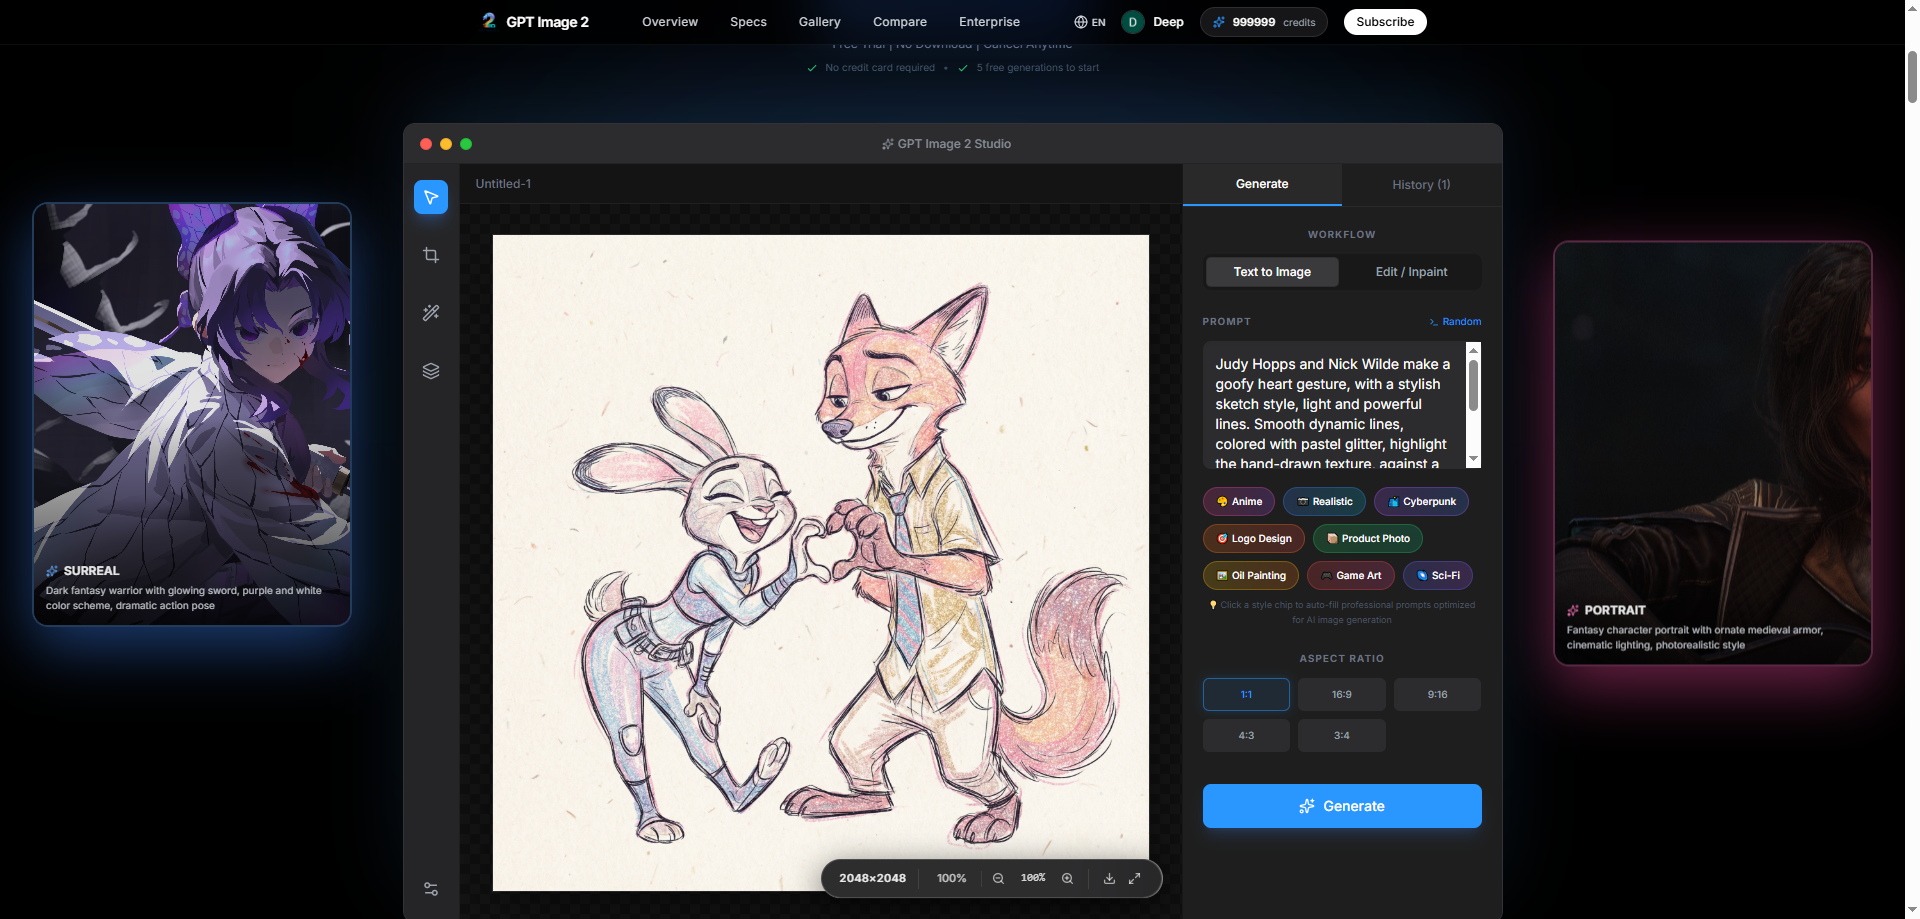Switch workflow to Edit / Inpaint
The image size is (1920, 919).
[1410, 271]
